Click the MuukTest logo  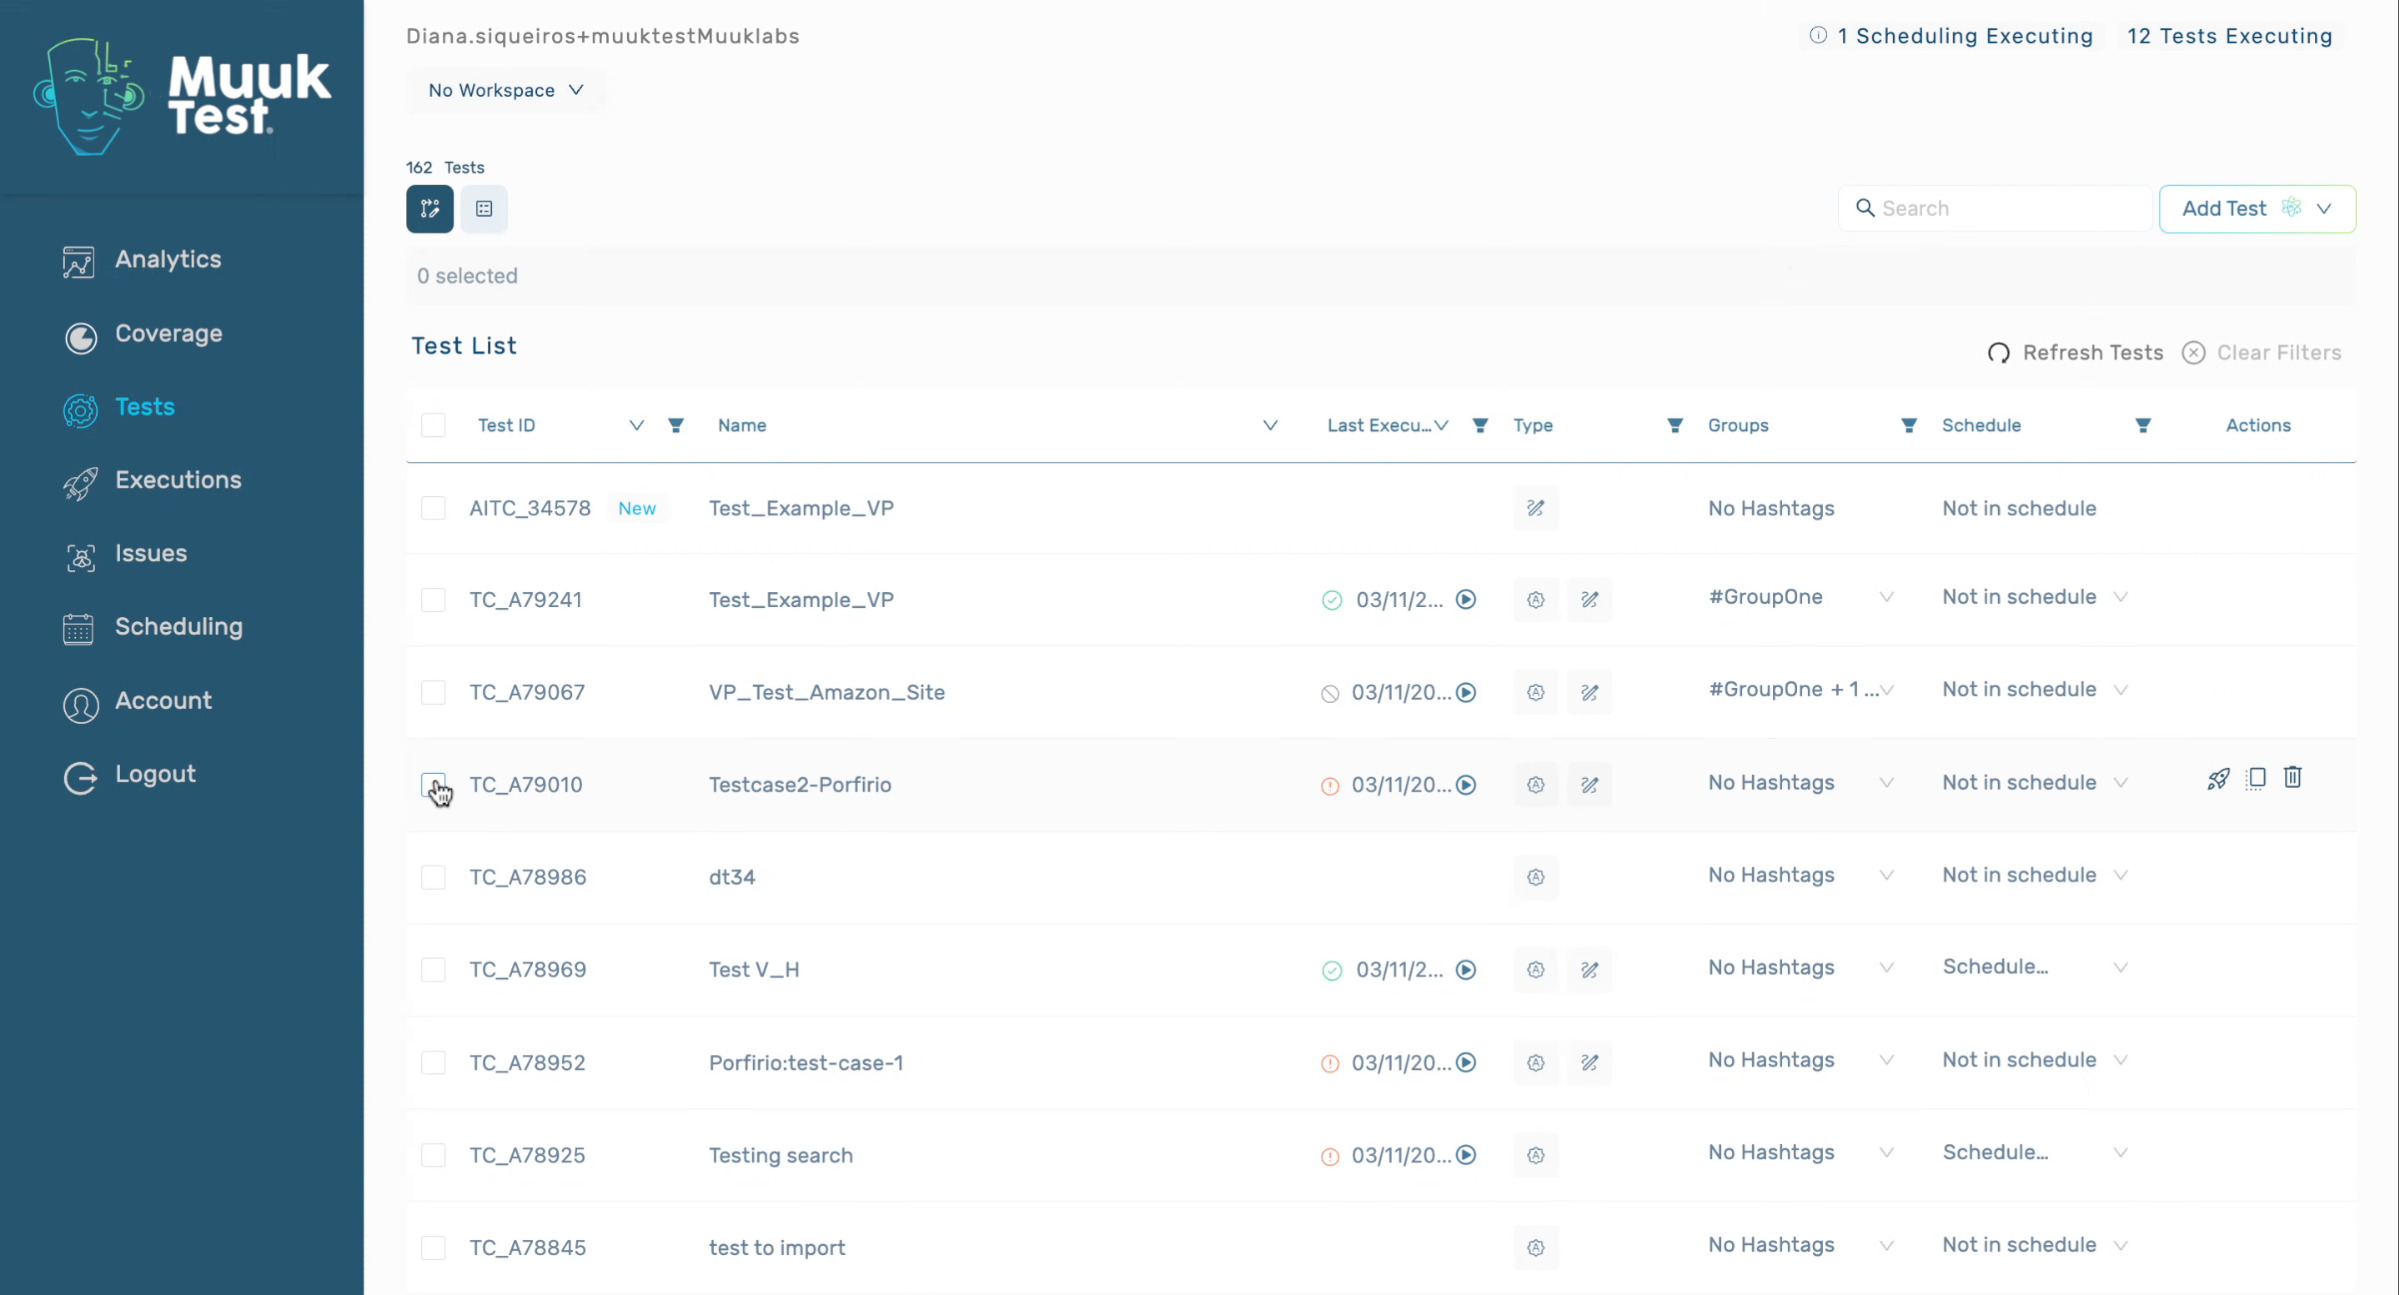tap(181, 96)
